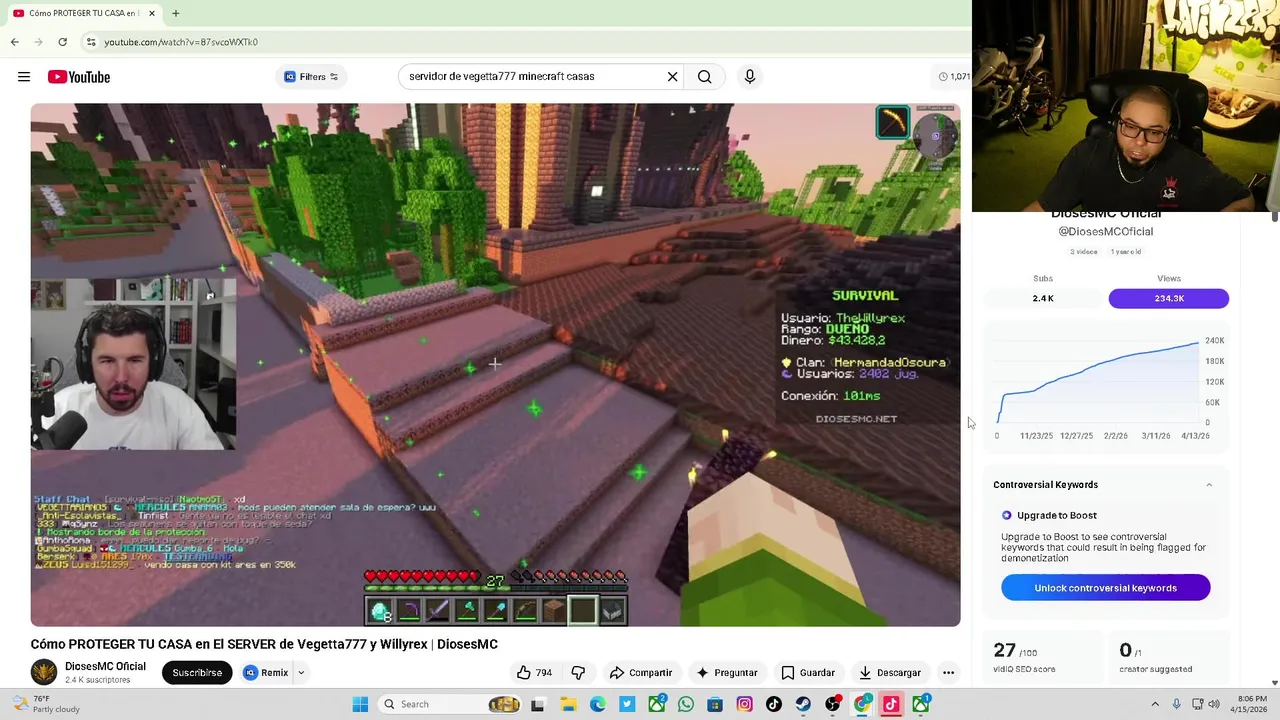1280x720 pixels.
Task: Go back with the browser arrow
Action: (x=15, y=42)
